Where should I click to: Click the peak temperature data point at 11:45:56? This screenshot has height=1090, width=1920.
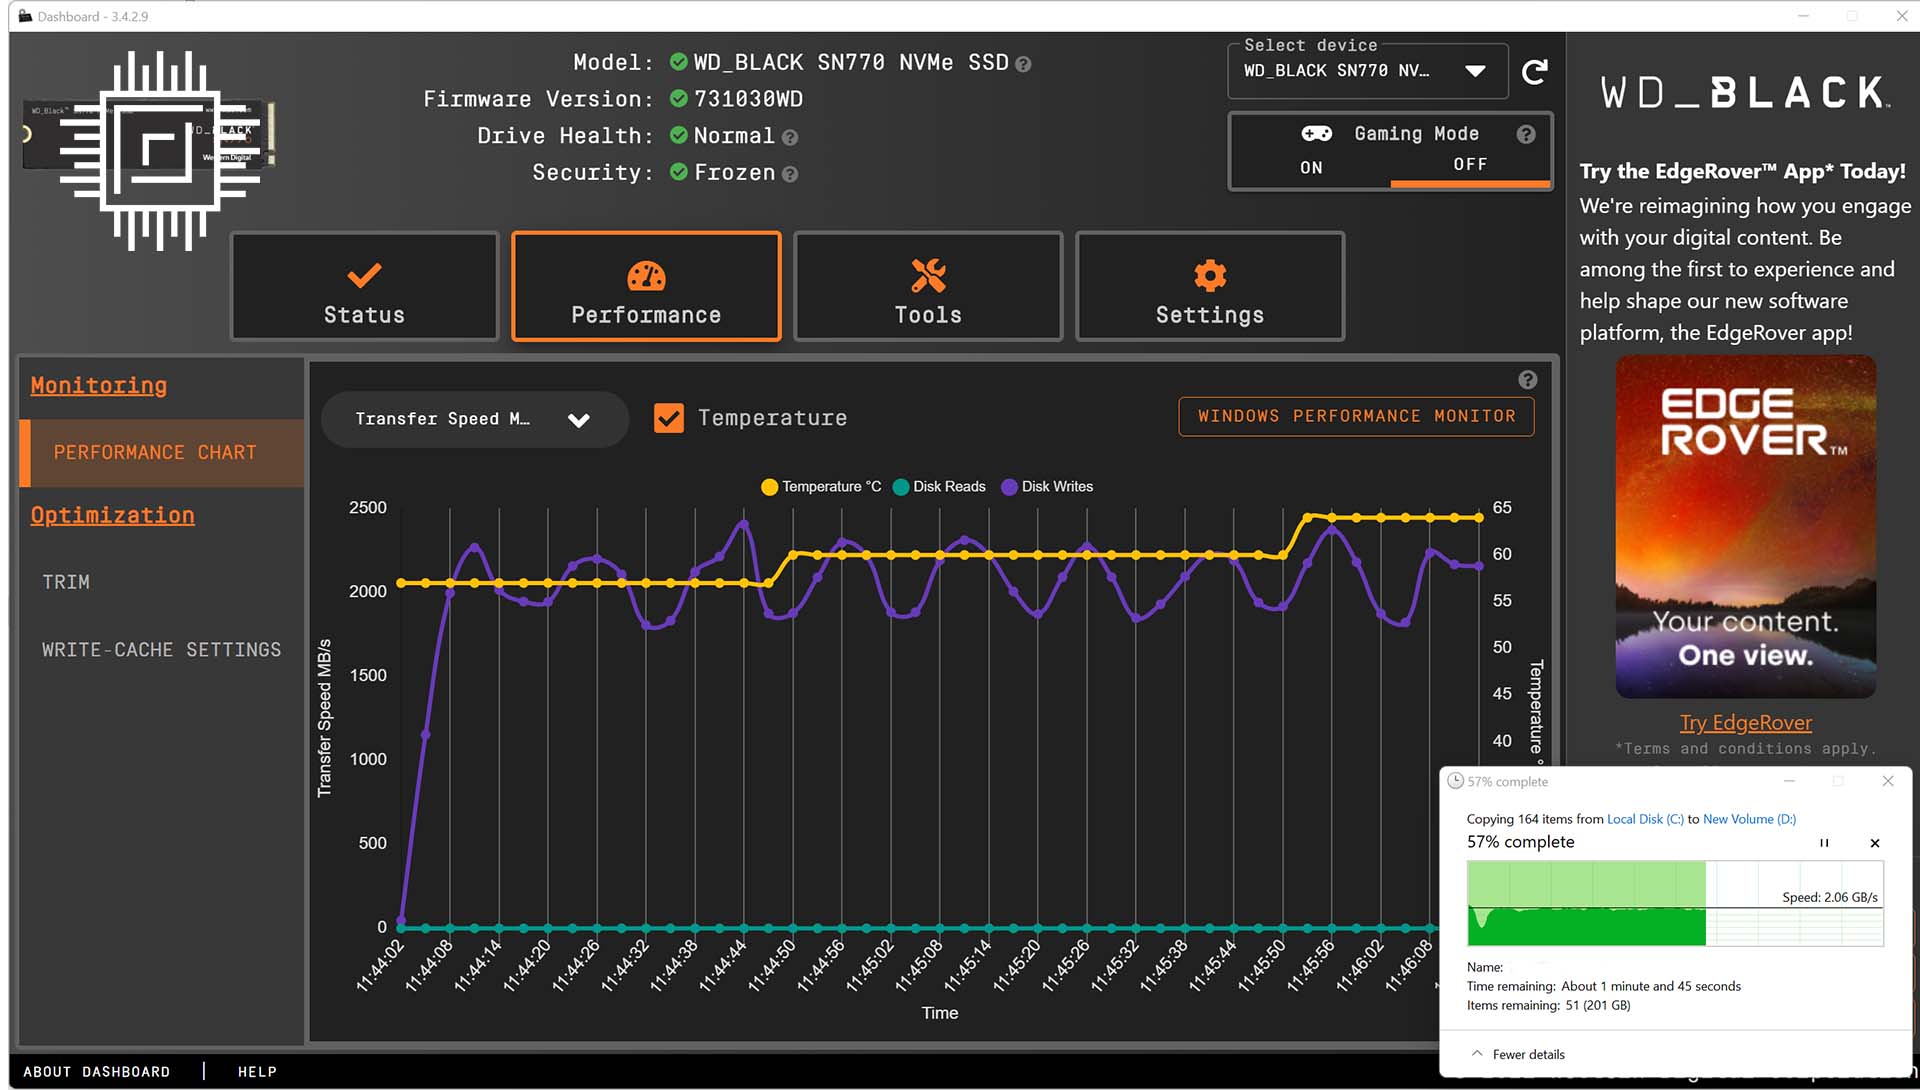pyautogui.click(x=1332, y=518)
